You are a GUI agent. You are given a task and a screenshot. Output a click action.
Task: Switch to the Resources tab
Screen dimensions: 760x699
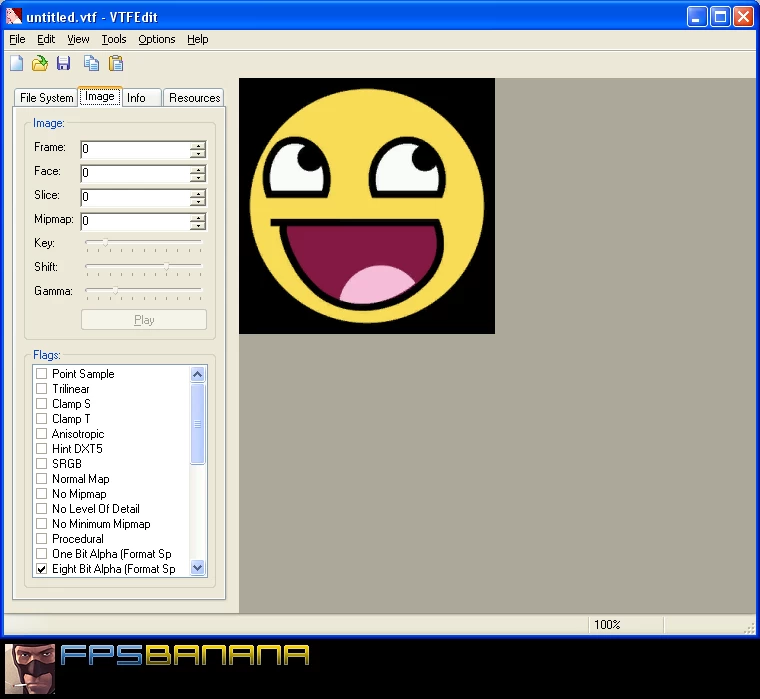click(194, 98)
